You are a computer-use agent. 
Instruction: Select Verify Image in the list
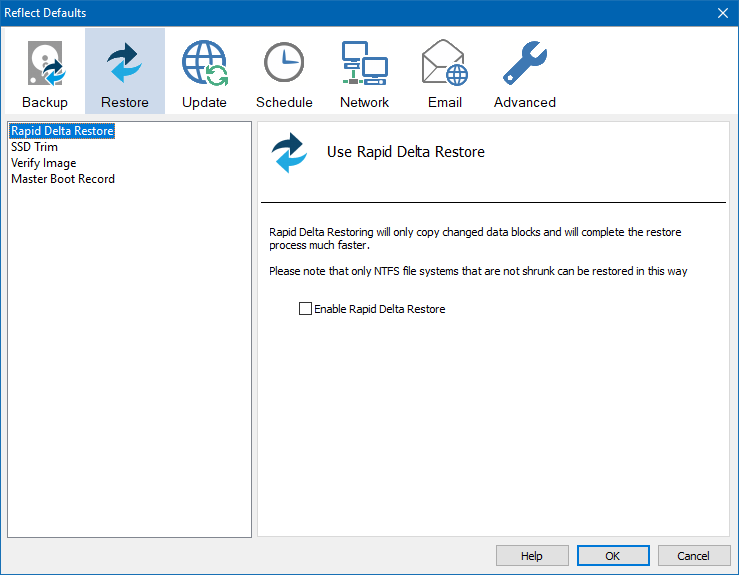(x=43, y=163)
